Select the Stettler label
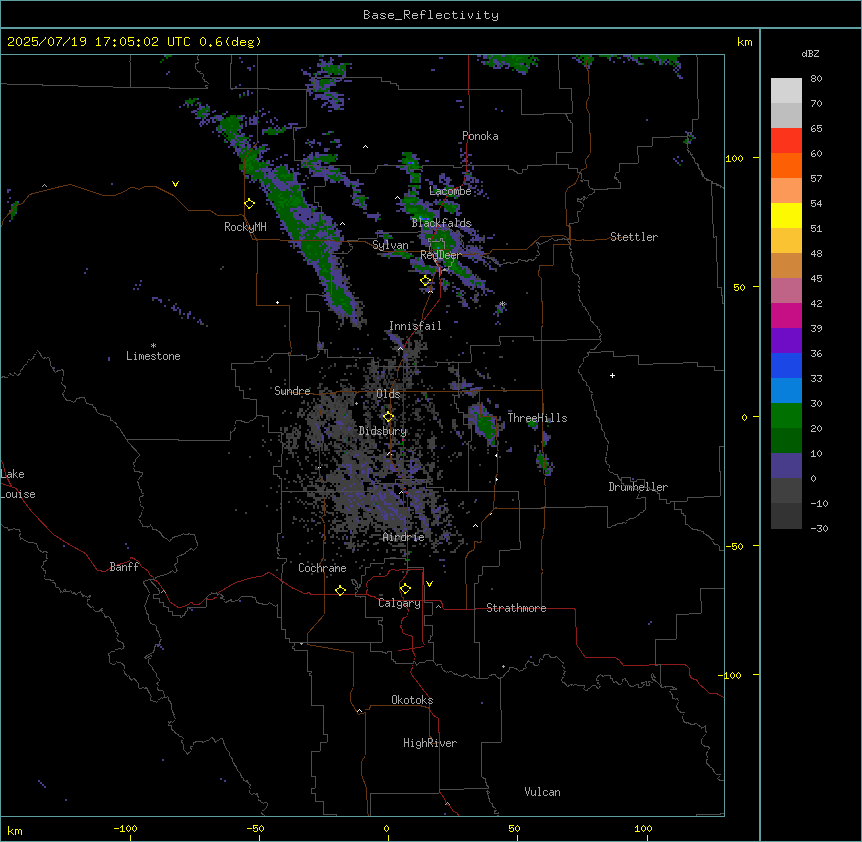The width and height of the screenshot is (862, 842). point(634,237)
